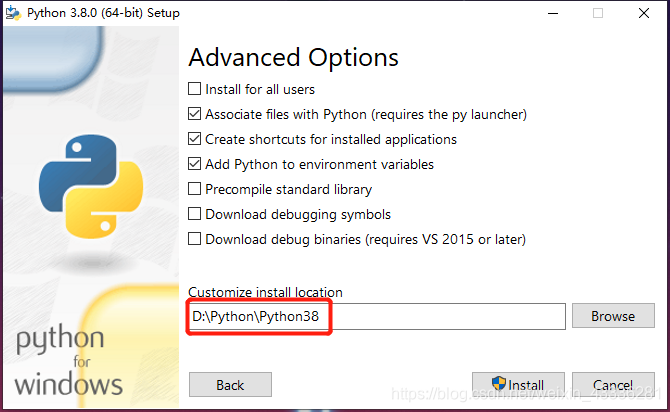Click the install location path field

pos(377,317)
